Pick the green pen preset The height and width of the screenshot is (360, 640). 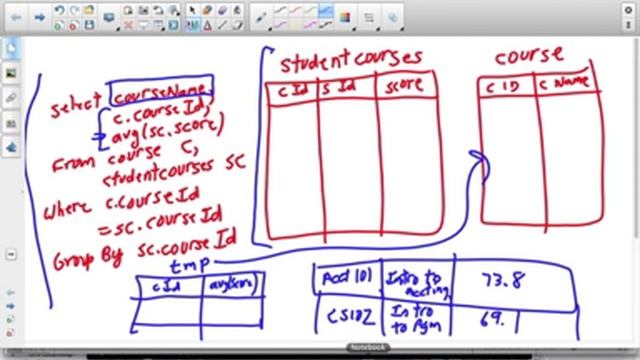click(310, 11)
